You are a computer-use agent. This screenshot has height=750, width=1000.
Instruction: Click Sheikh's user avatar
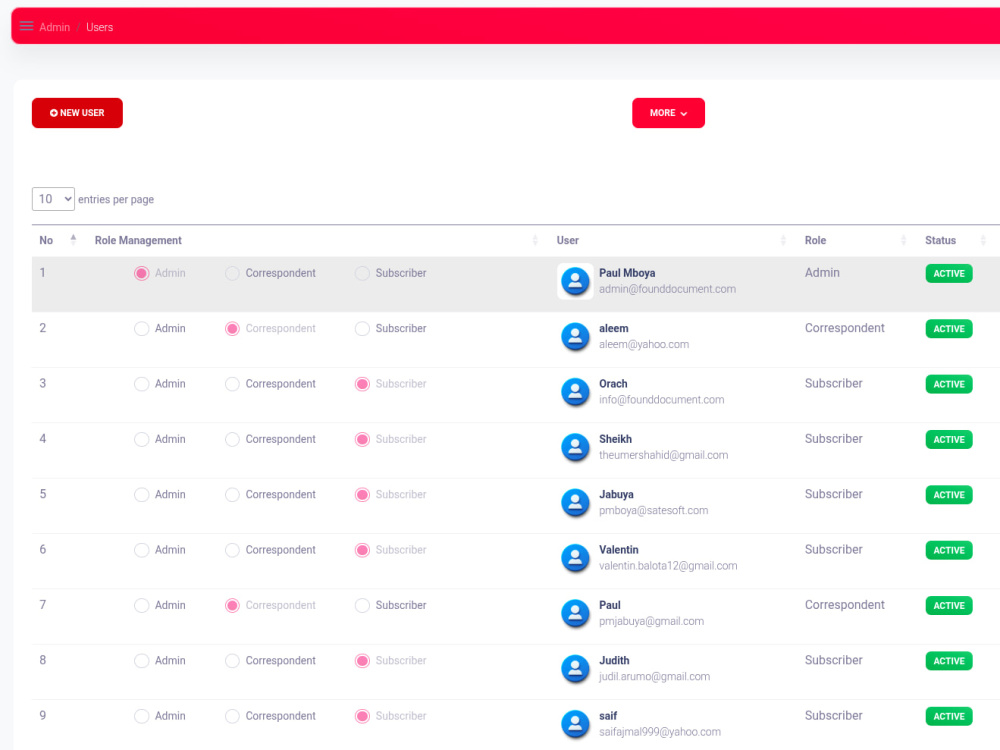[575, 447]
